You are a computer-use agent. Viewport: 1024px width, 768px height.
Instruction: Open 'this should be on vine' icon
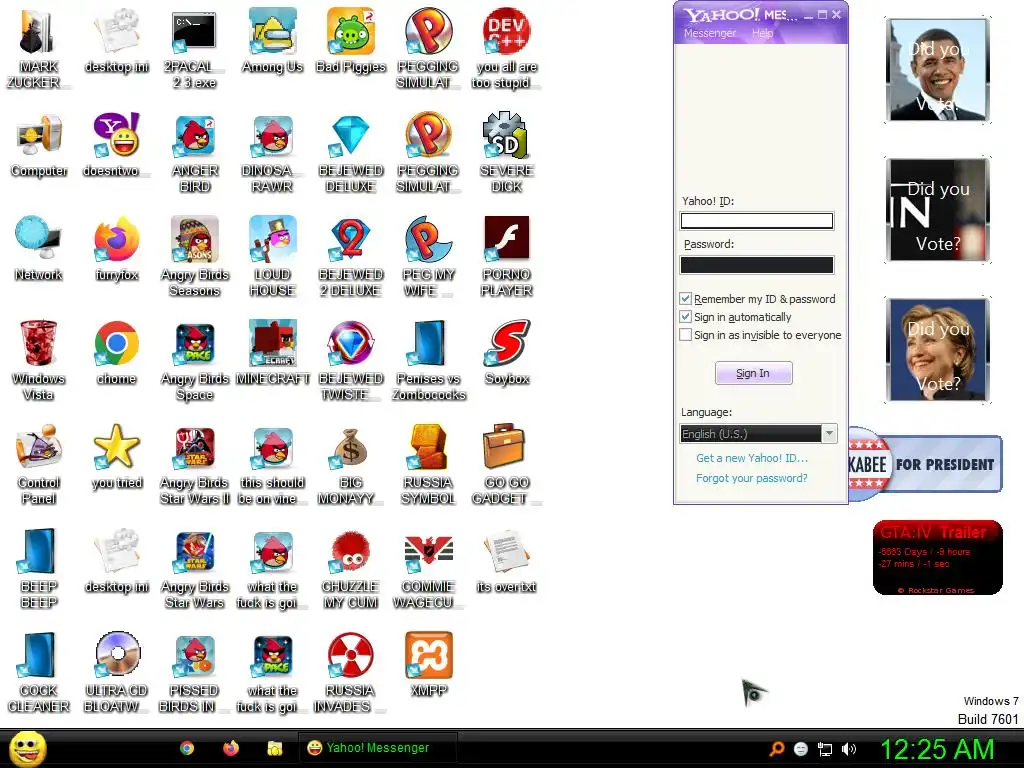coord(272,464)
